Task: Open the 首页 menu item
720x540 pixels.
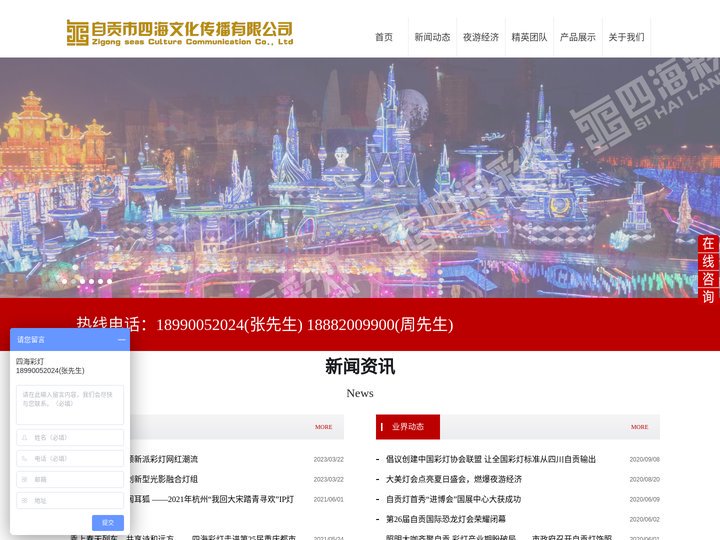Action: click(x=384, y=37)
